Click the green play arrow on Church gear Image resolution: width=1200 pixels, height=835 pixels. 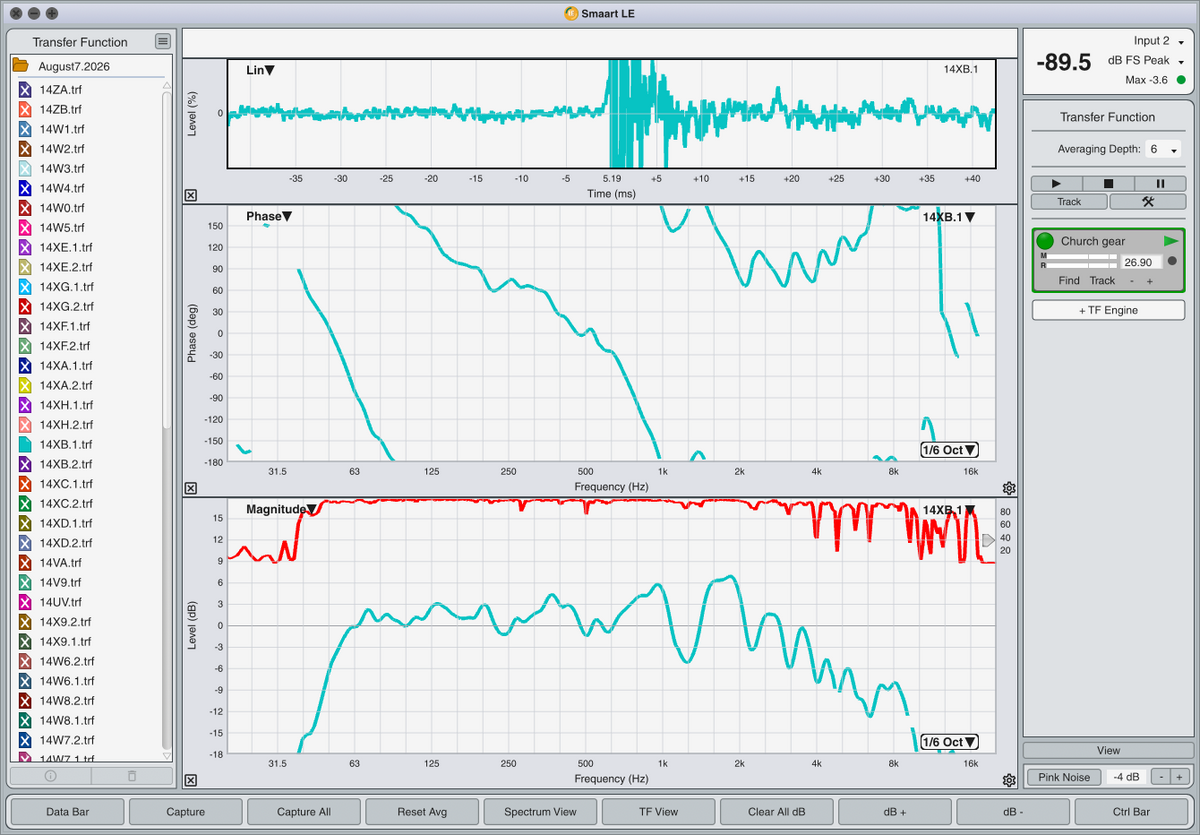coord(1171,241)
